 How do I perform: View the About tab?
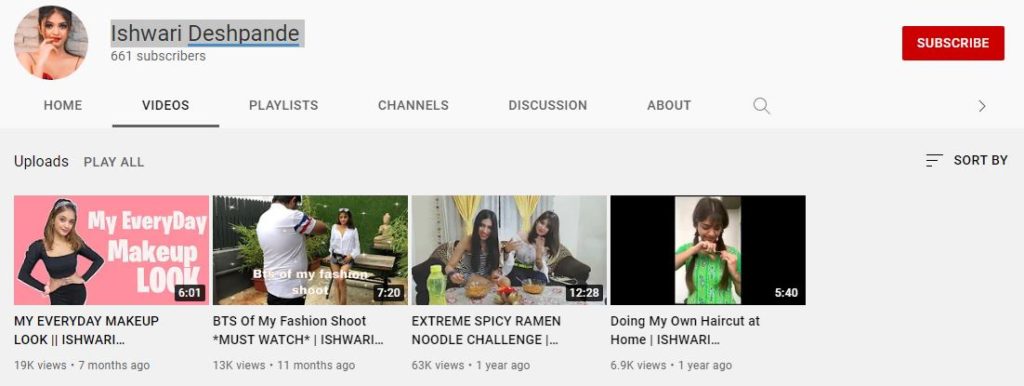point(669,105)
